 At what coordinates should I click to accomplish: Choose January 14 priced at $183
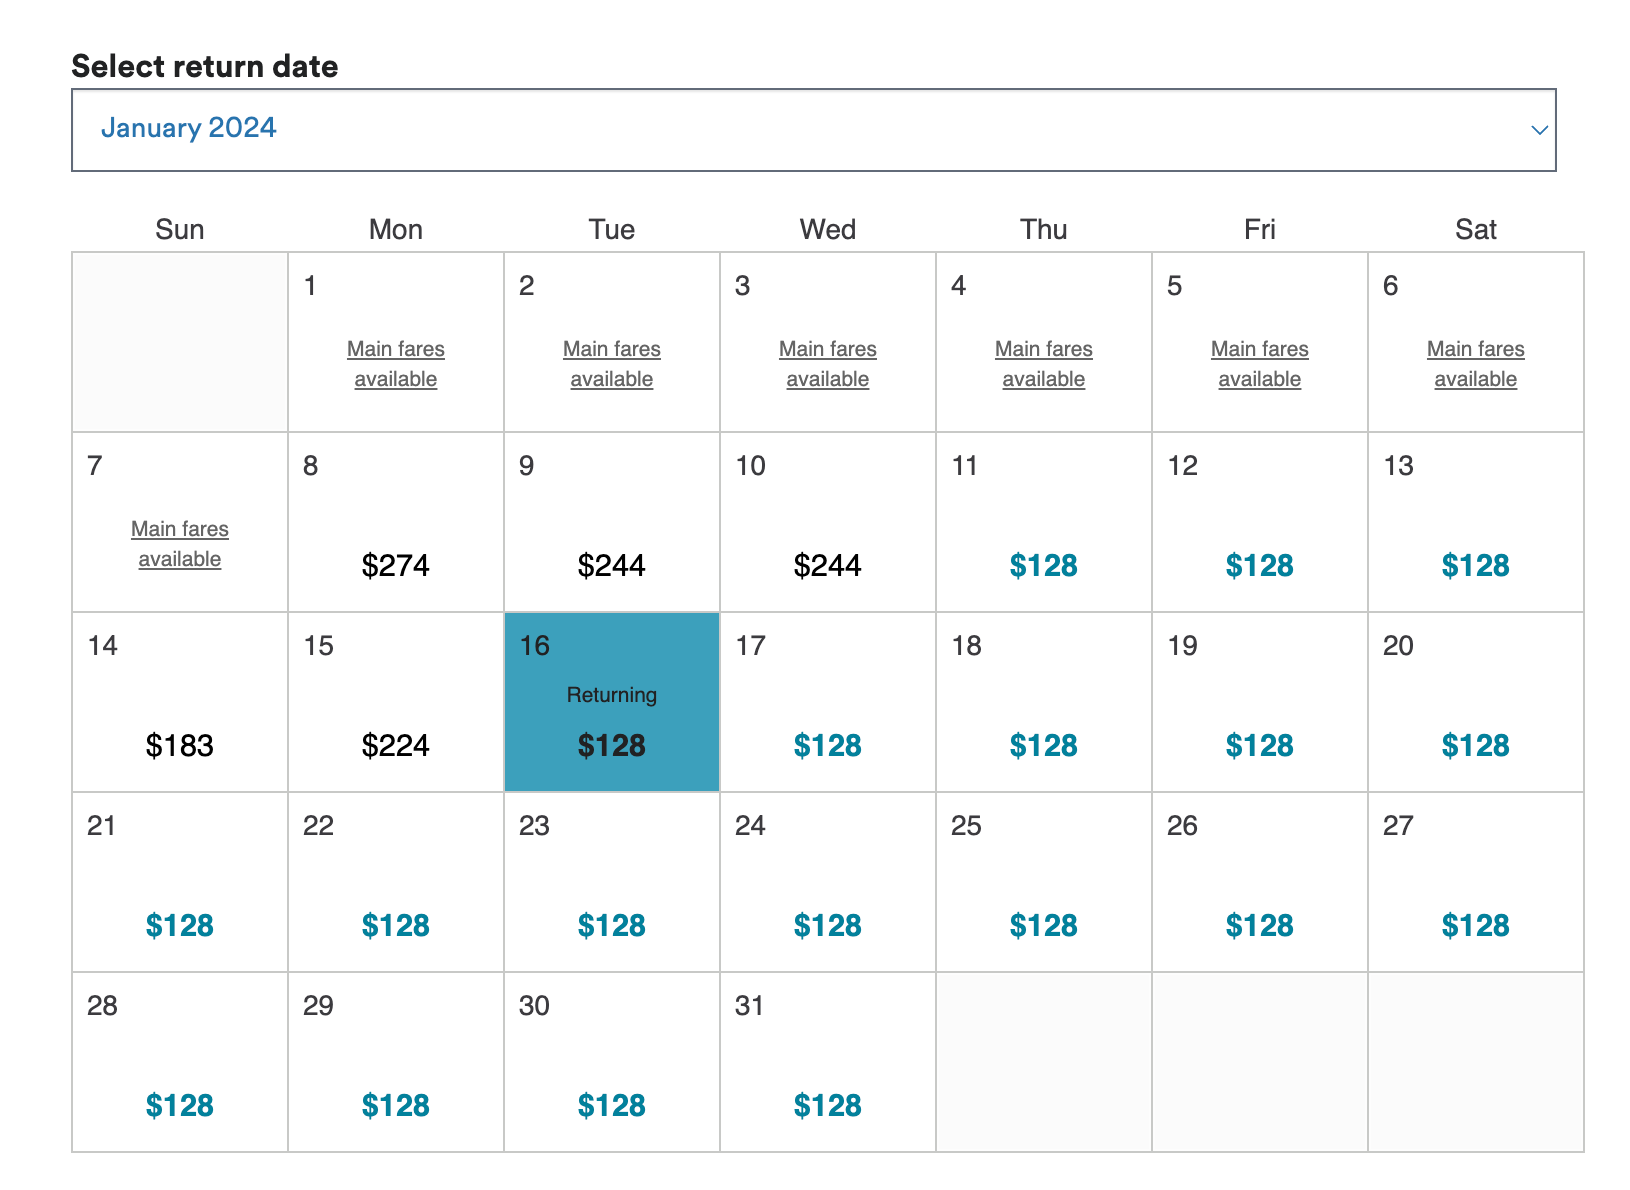[x=180, y=745]
